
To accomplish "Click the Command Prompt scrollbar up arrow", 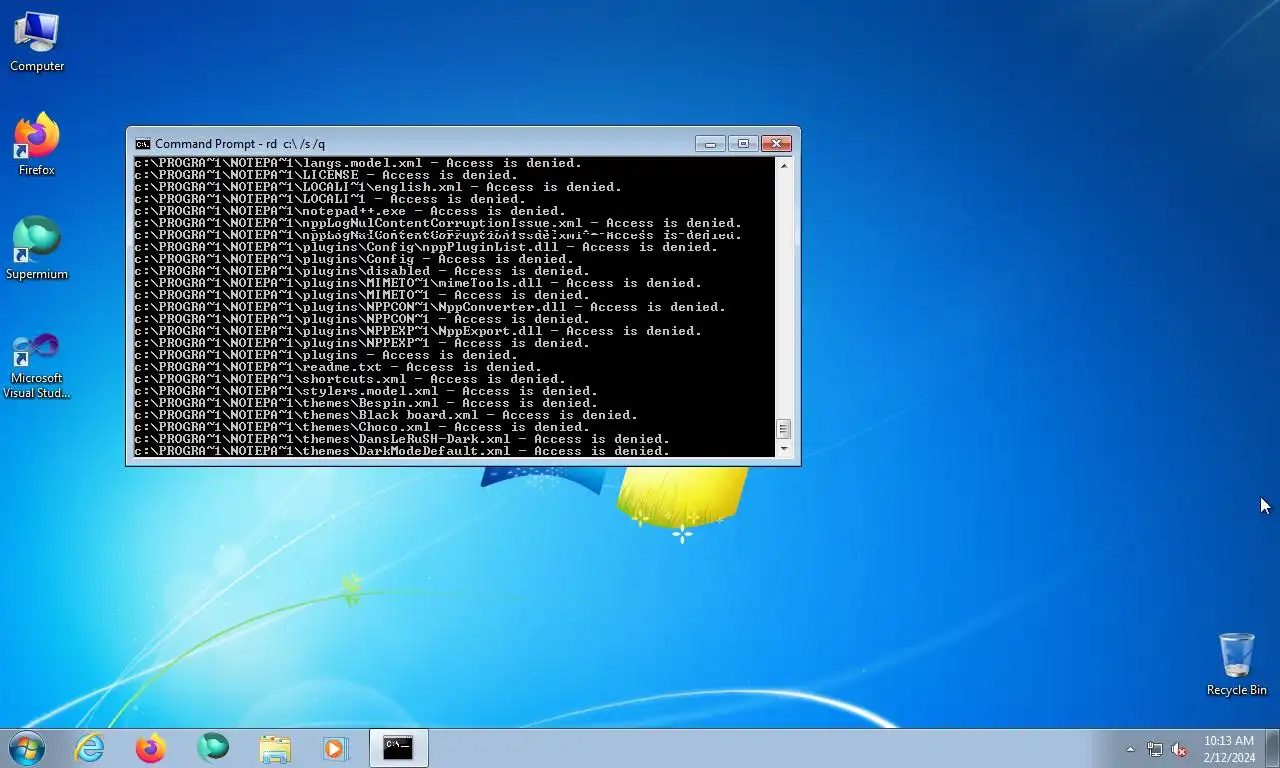I will (x=784, y=165).
